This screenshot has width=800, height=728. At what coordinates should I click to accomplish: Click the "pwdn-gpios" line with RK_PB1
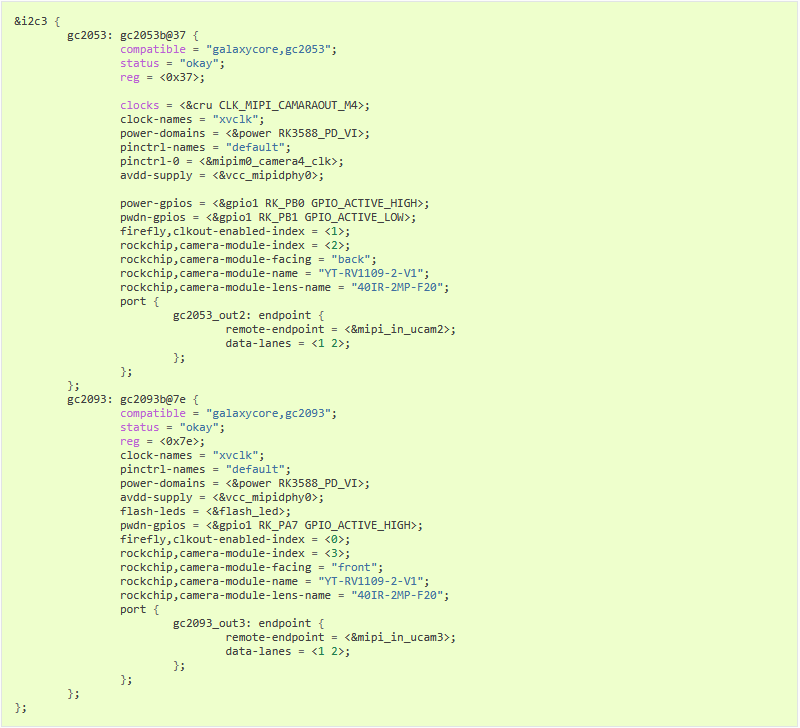[268, 217]
